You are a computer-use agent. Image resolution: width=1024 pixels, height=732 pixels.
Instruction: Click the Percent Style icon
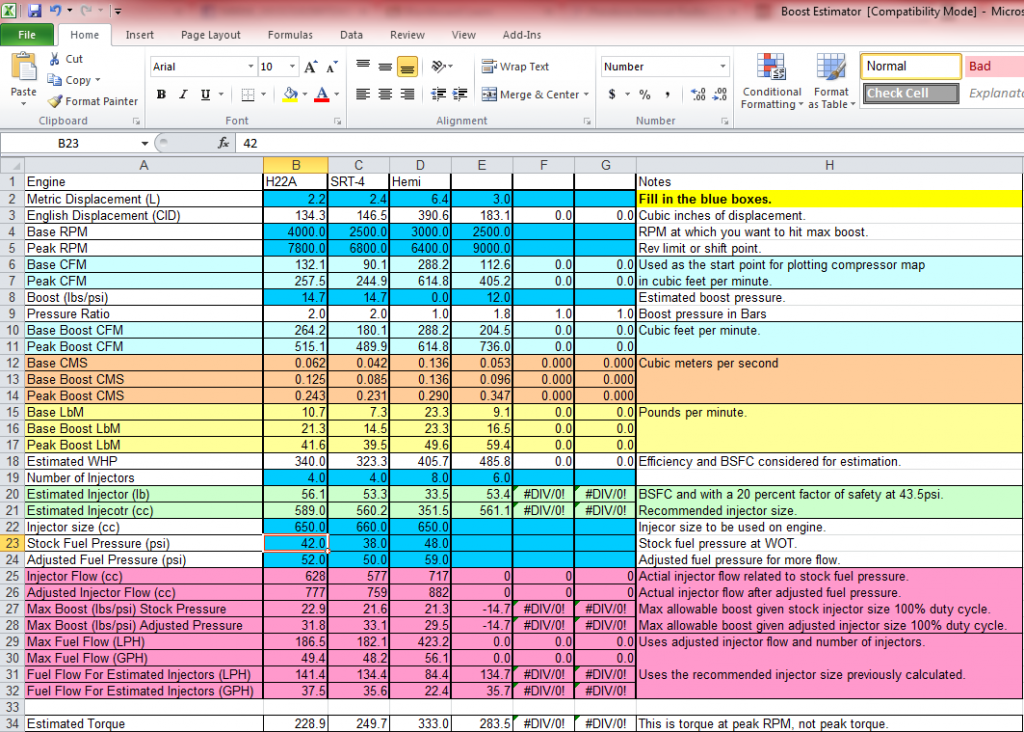click(x=645, y=94)
